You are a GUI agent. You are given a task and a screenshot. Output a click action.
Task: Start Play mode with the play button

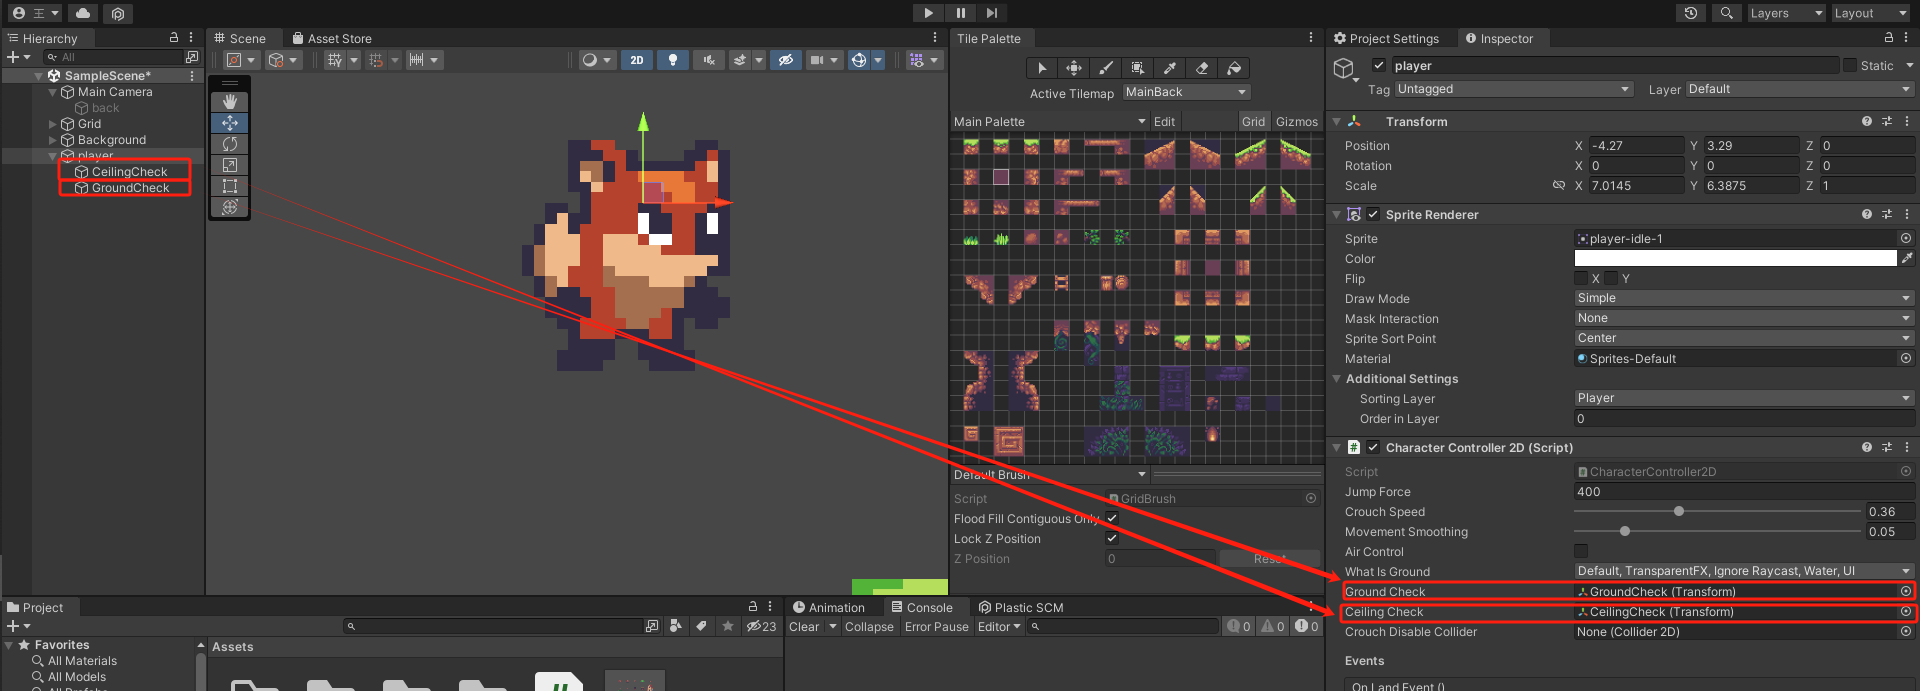pyautogui.click(x=928, y=13)
